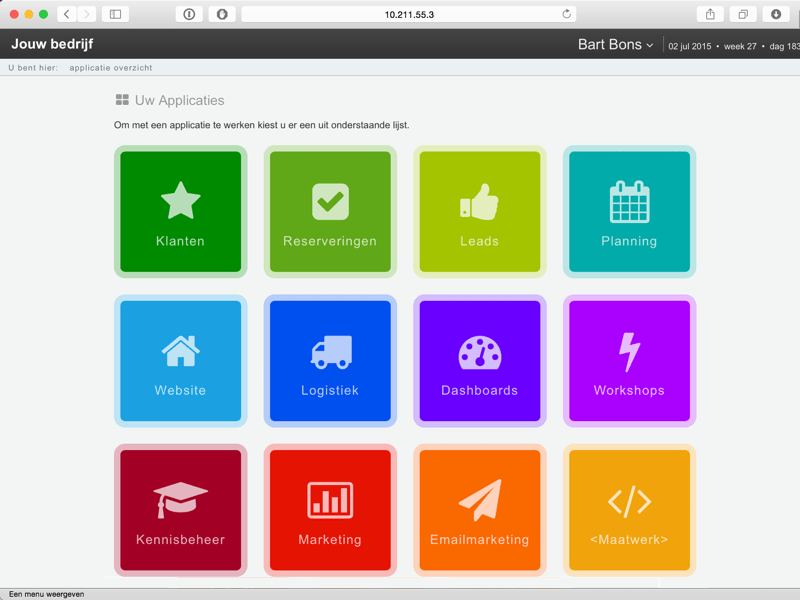Click the 1Password toolbar icon
800x600 pixels.
coord(189,14)
